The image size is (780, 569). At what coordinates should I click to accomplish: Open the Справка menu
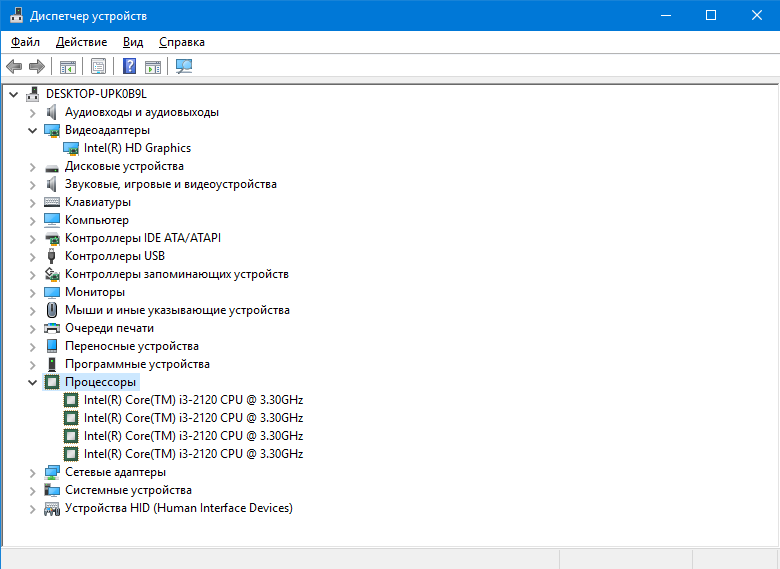[181, 42]
